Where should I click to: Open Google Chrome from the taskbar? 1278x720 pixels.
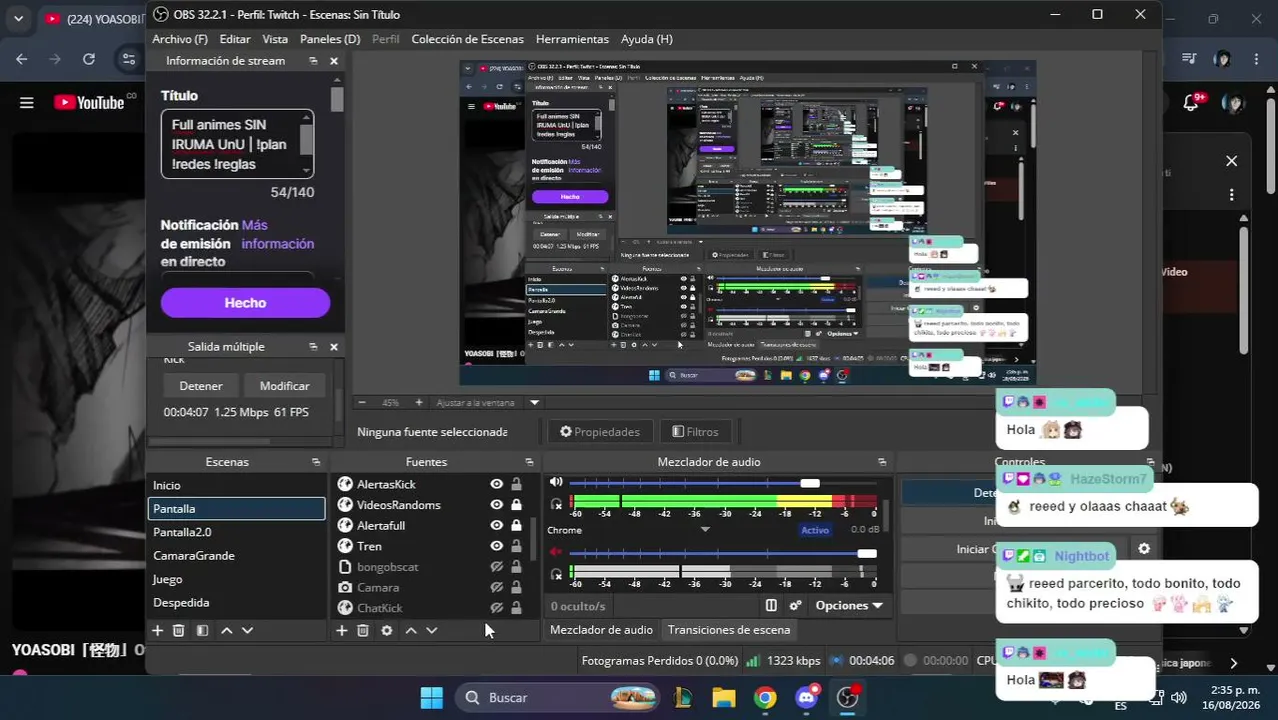click(x=765, y=697)
